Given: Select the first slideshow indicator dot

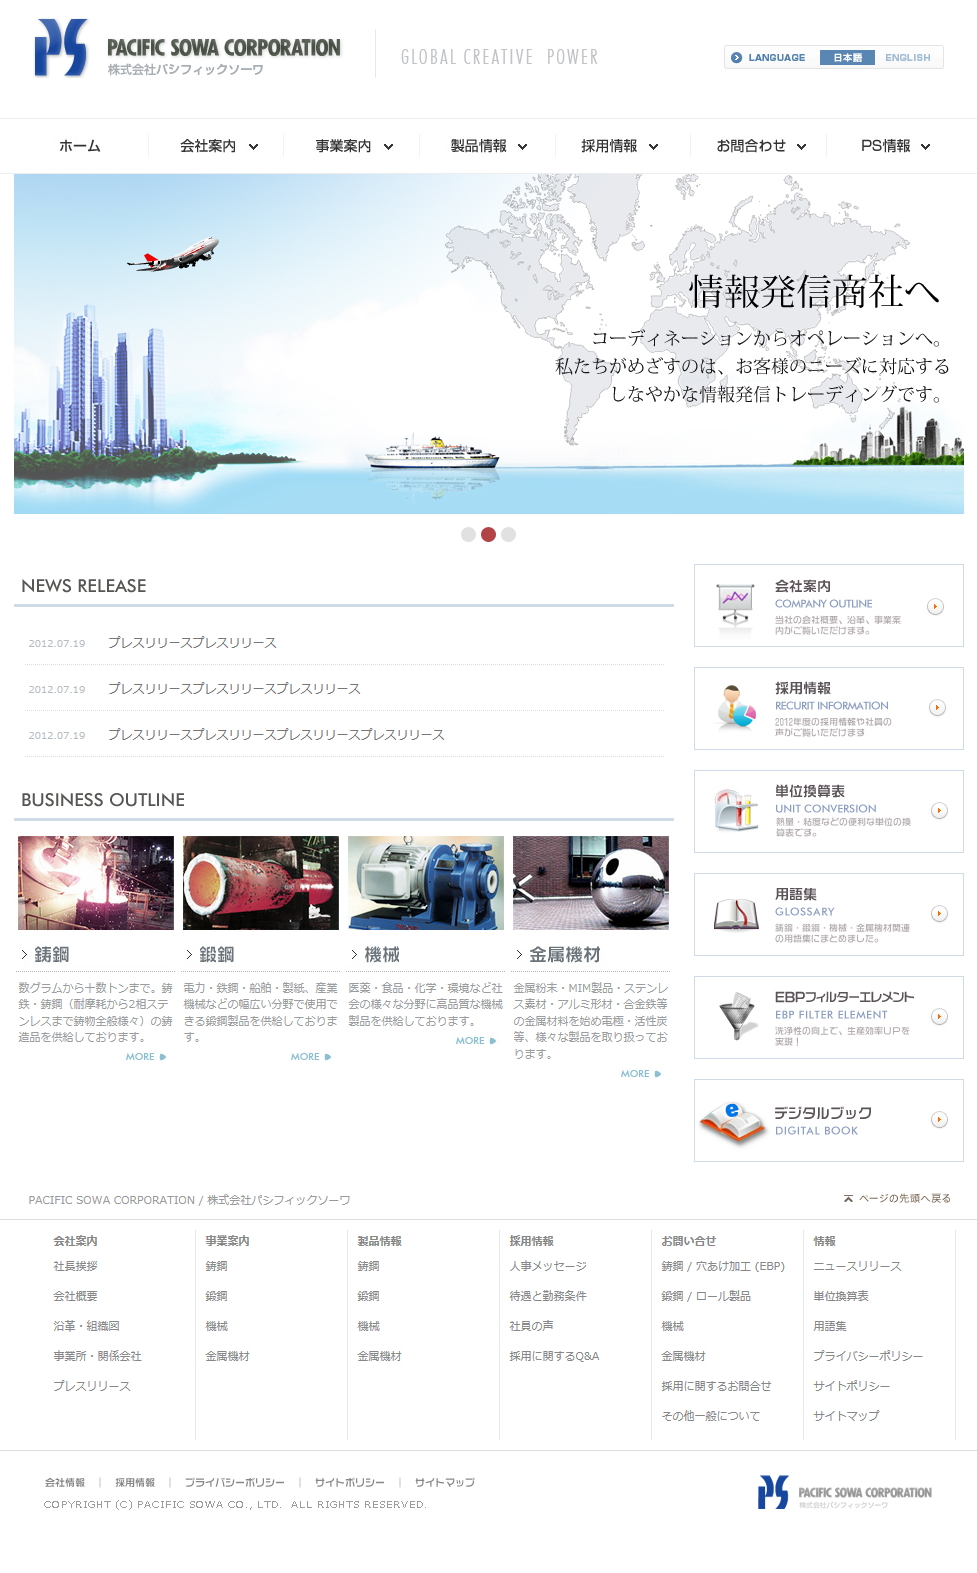Looking at the screenshot, I should click(x=468, y=534).
